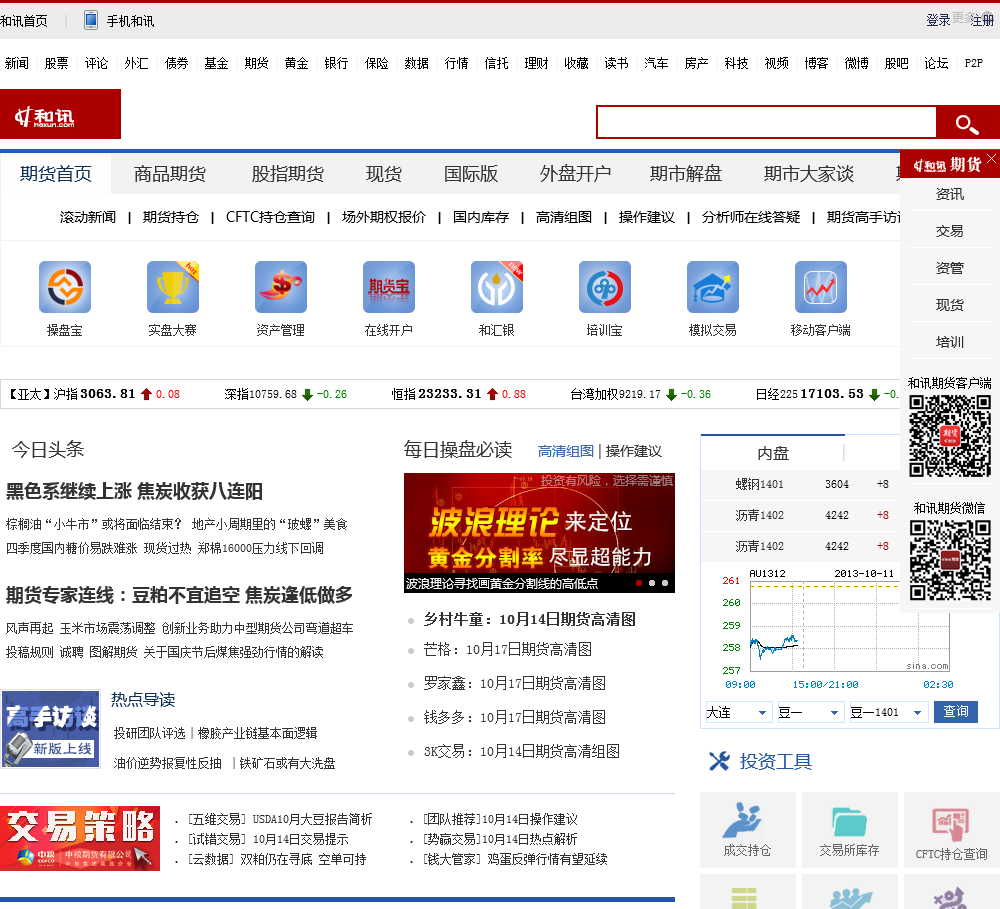Image resolution: width=1000 pixels, height=909 pixels.
Task: Open the 模拟交易 icon
Action: [x=713, y=288]
